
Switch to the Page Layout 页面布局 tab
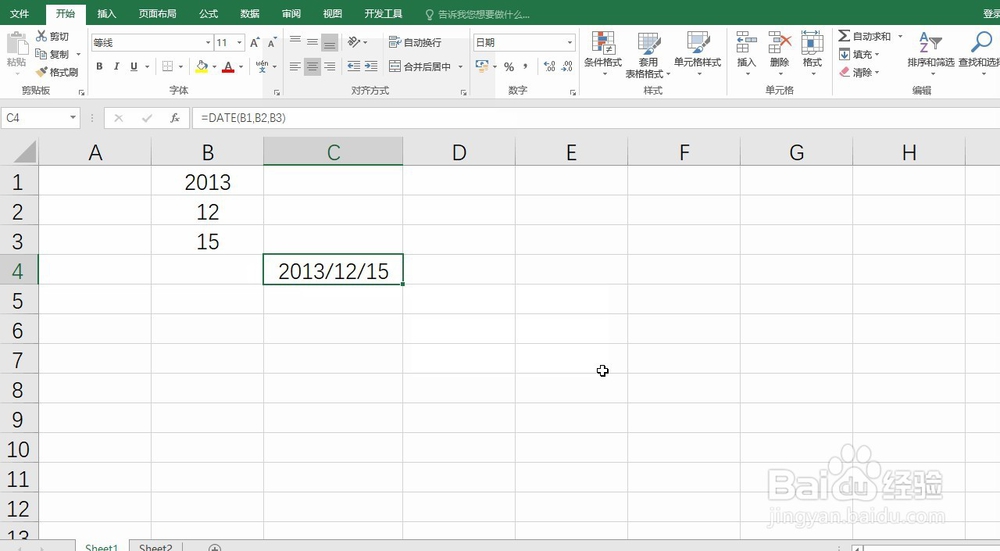pos(157,13)
